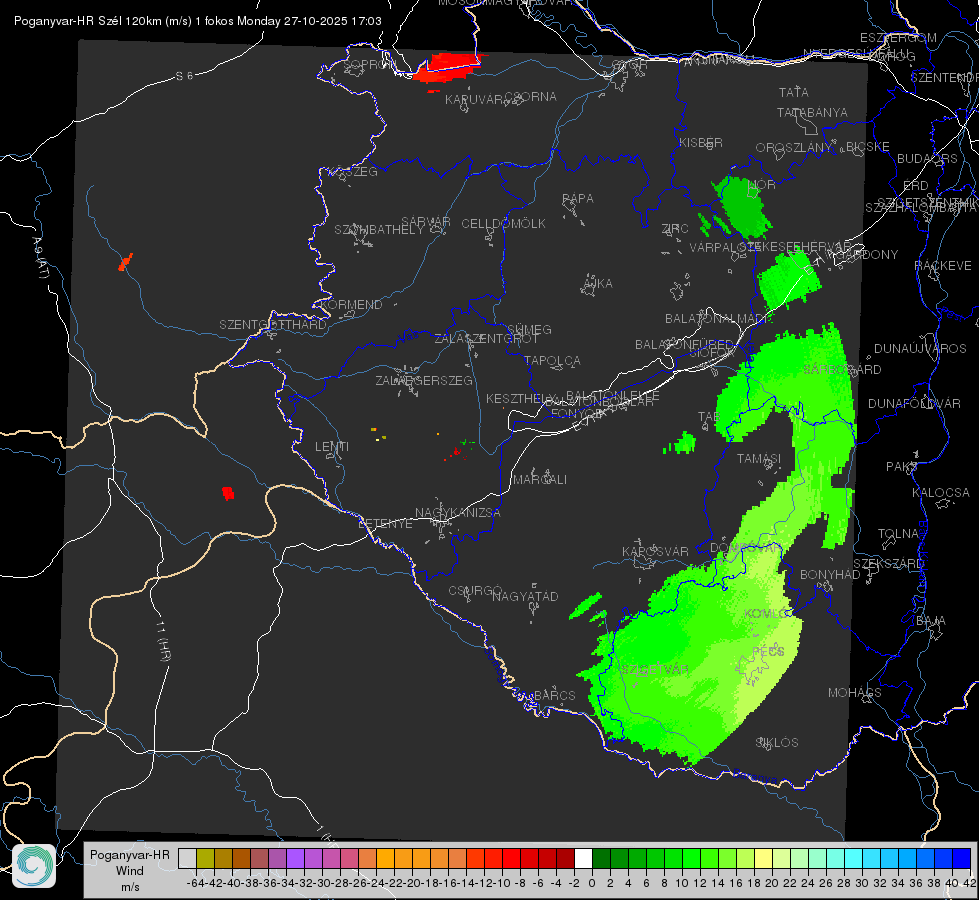Click the 'LENTI' city label

(x=332, y=447)
